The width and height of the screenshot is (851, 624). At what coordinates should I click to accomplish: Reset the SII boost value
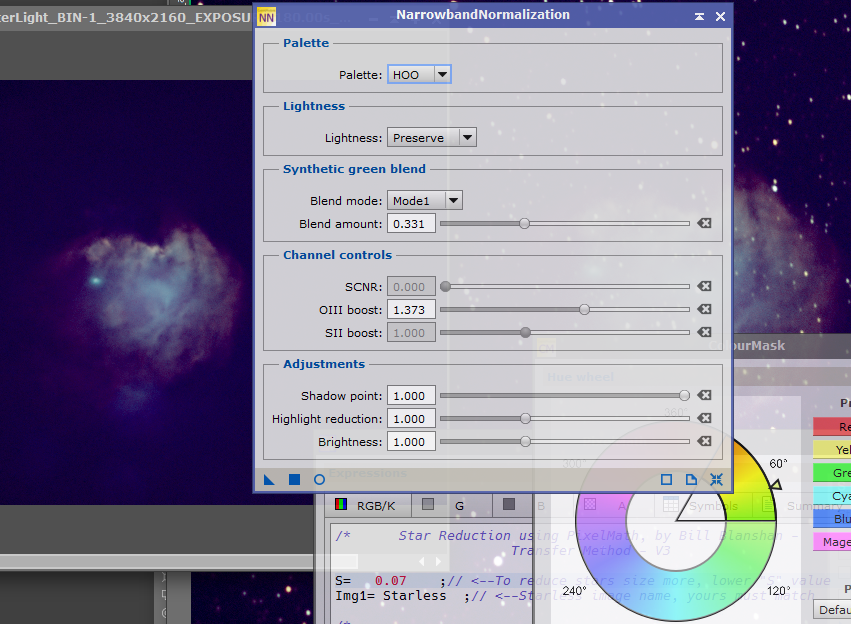pos(704,332)
